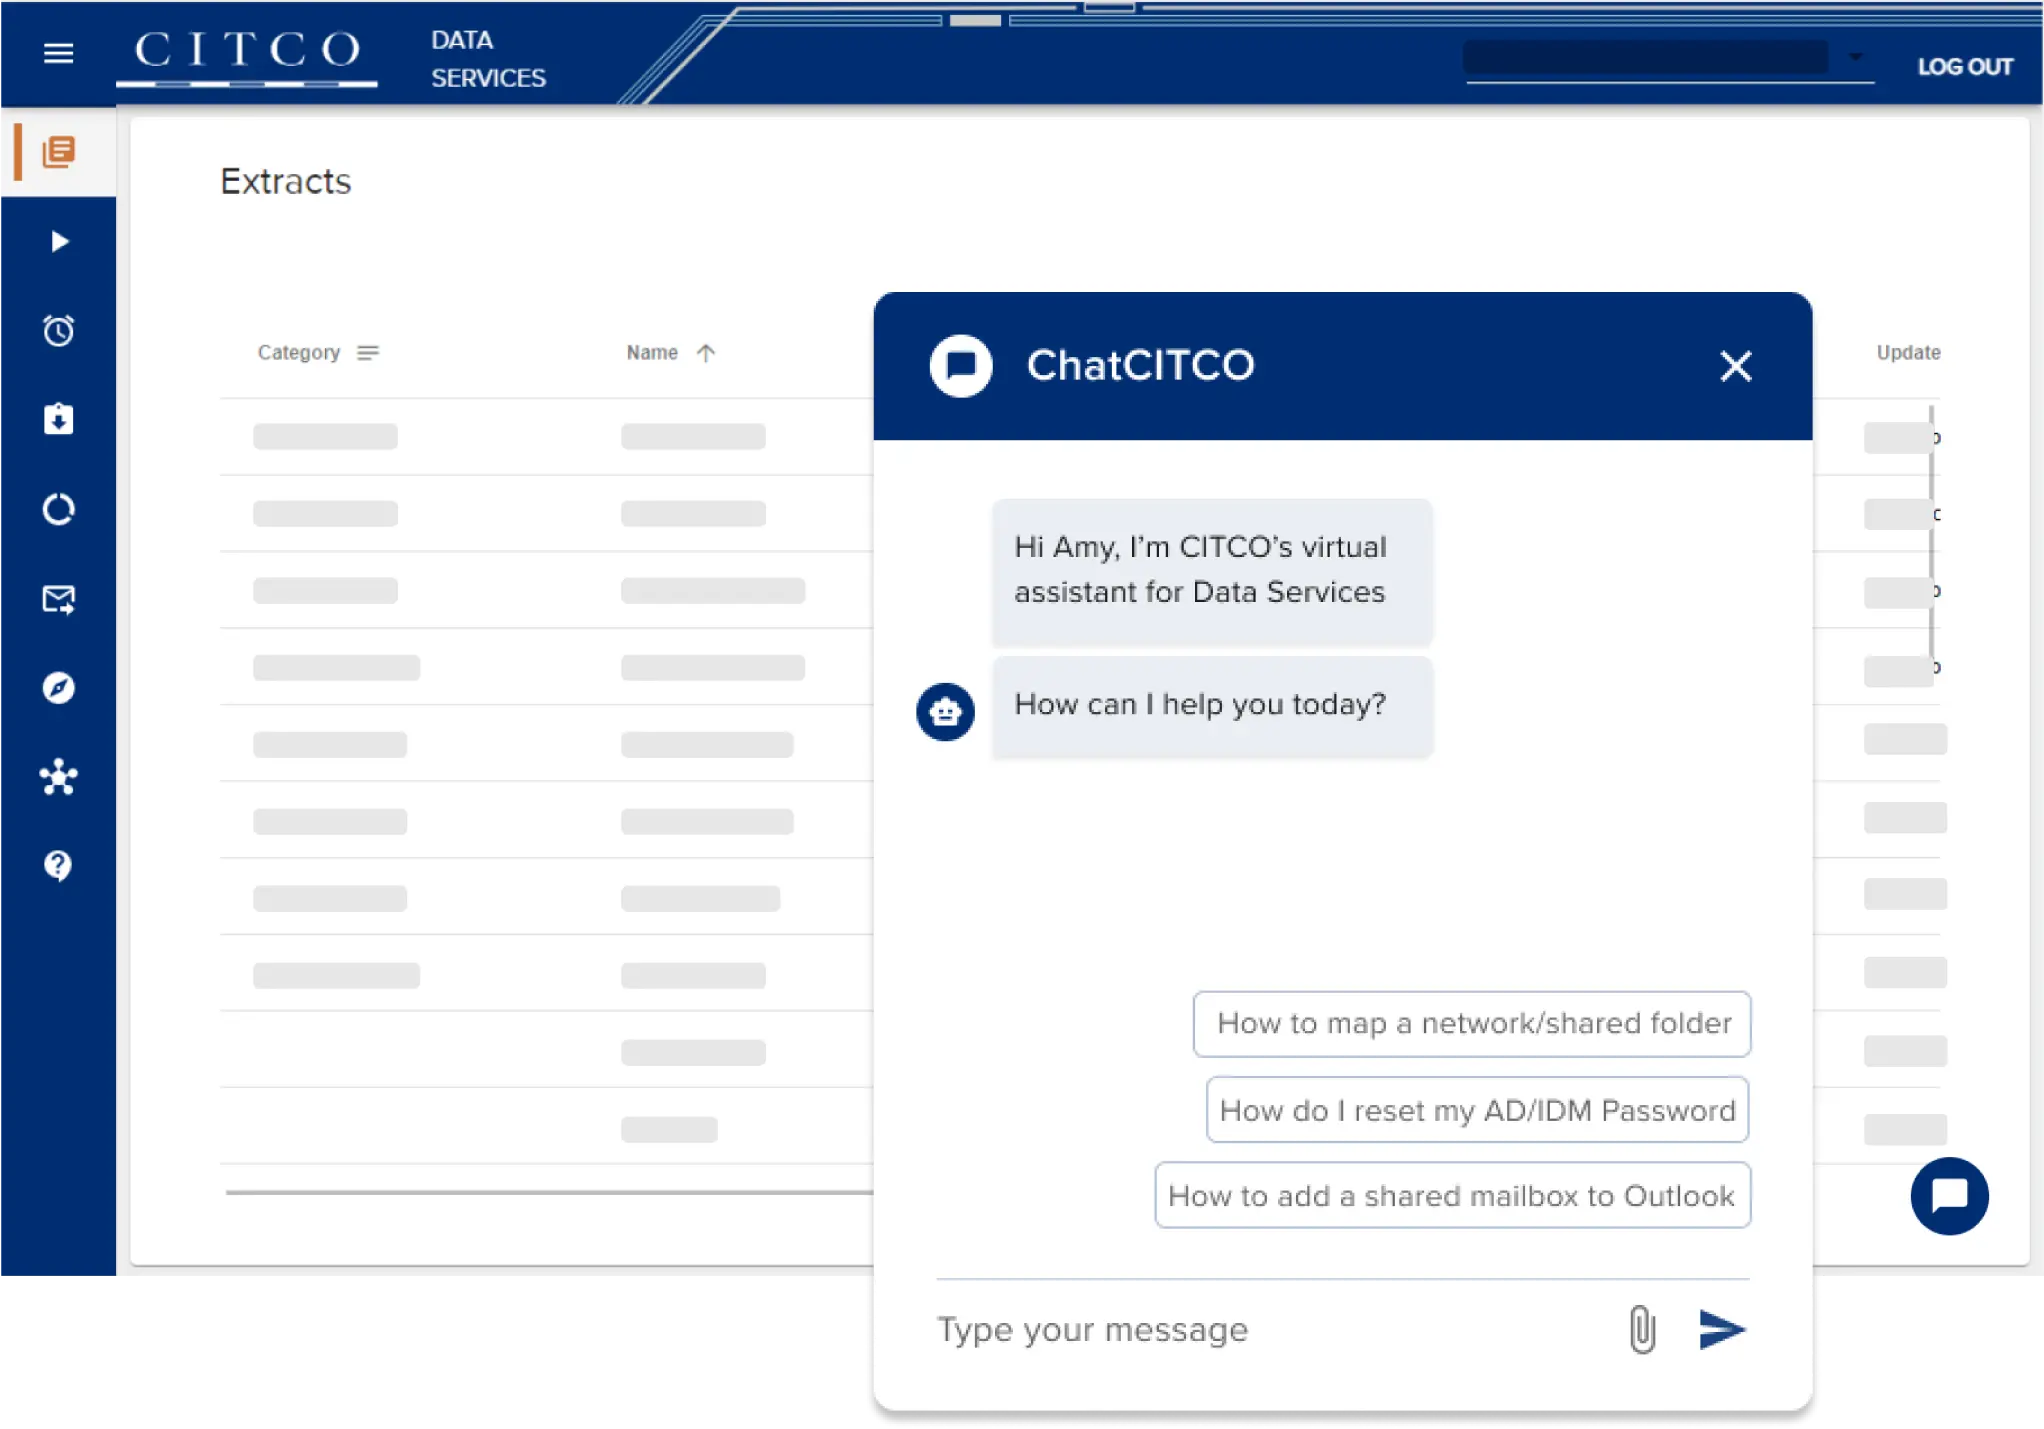This screenshot has width=2044, height=1429.
Task: Open the help question mark icon
Action: click(x=58, y=866)
